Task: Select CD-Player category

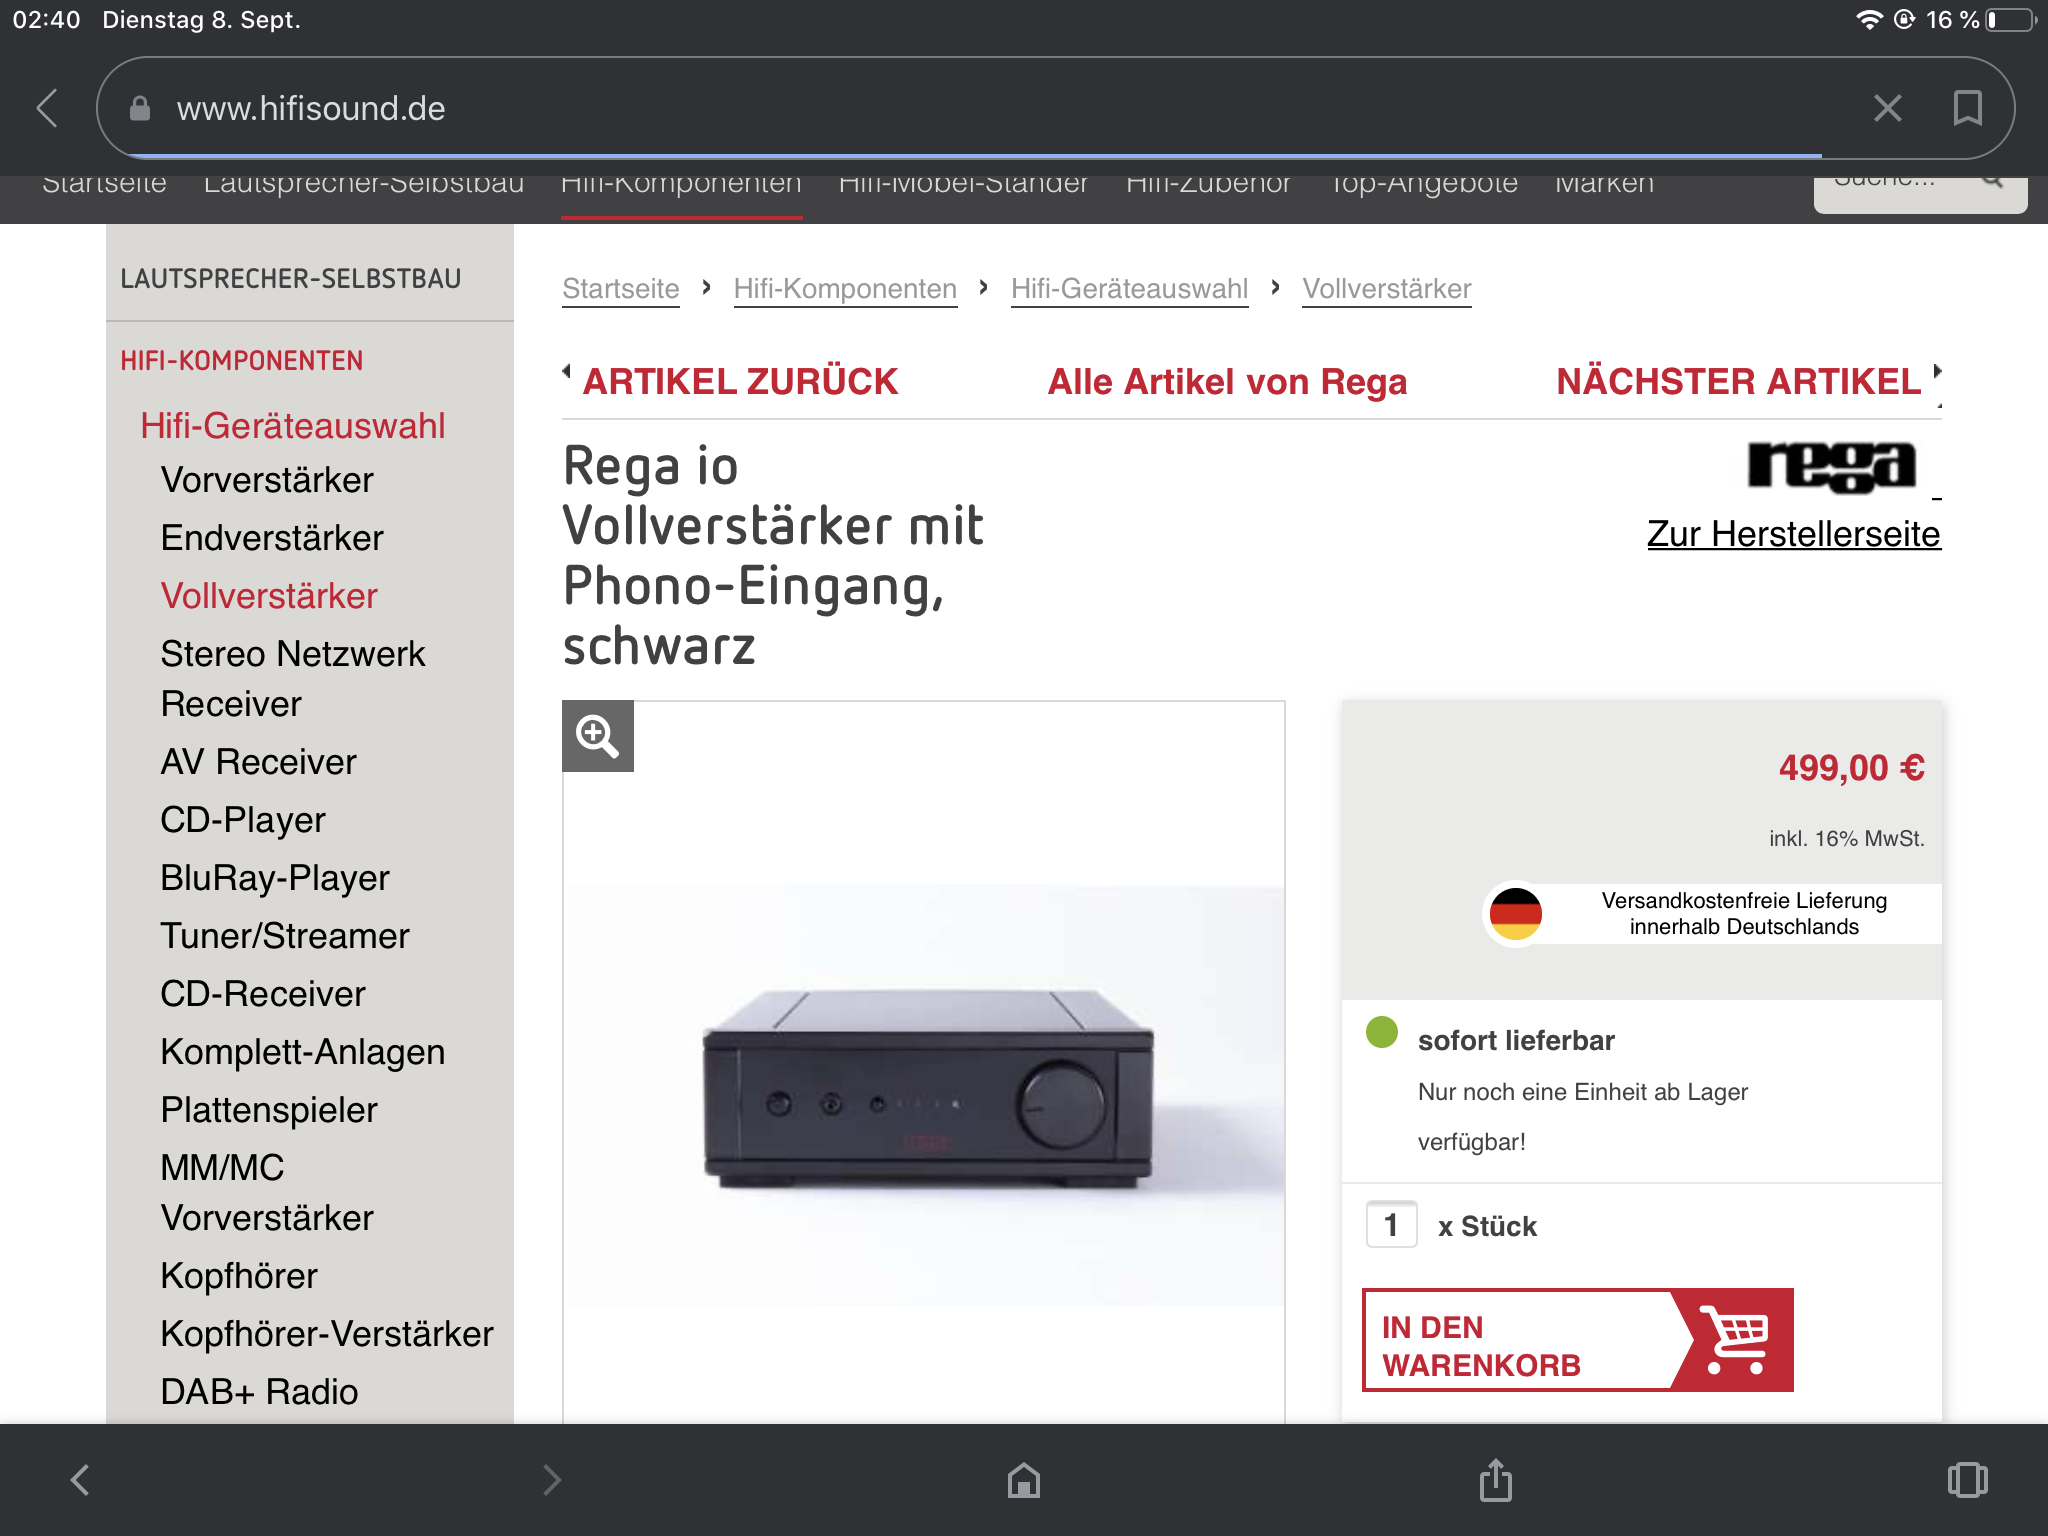Action: [243, 820]
